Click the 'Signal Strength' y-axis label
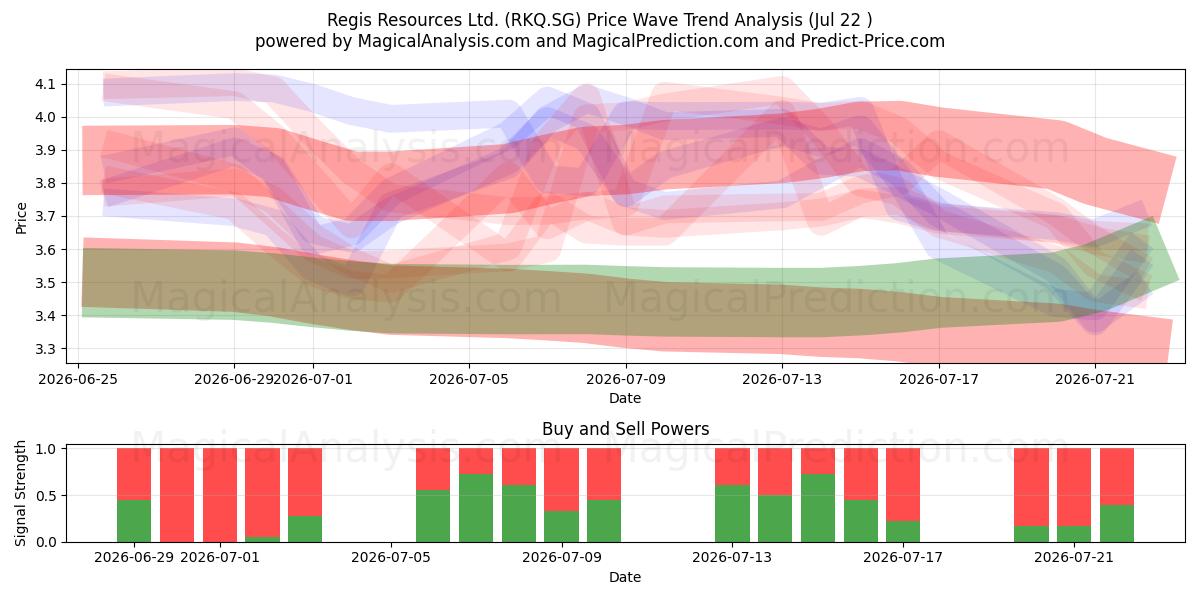 [21, 495]
